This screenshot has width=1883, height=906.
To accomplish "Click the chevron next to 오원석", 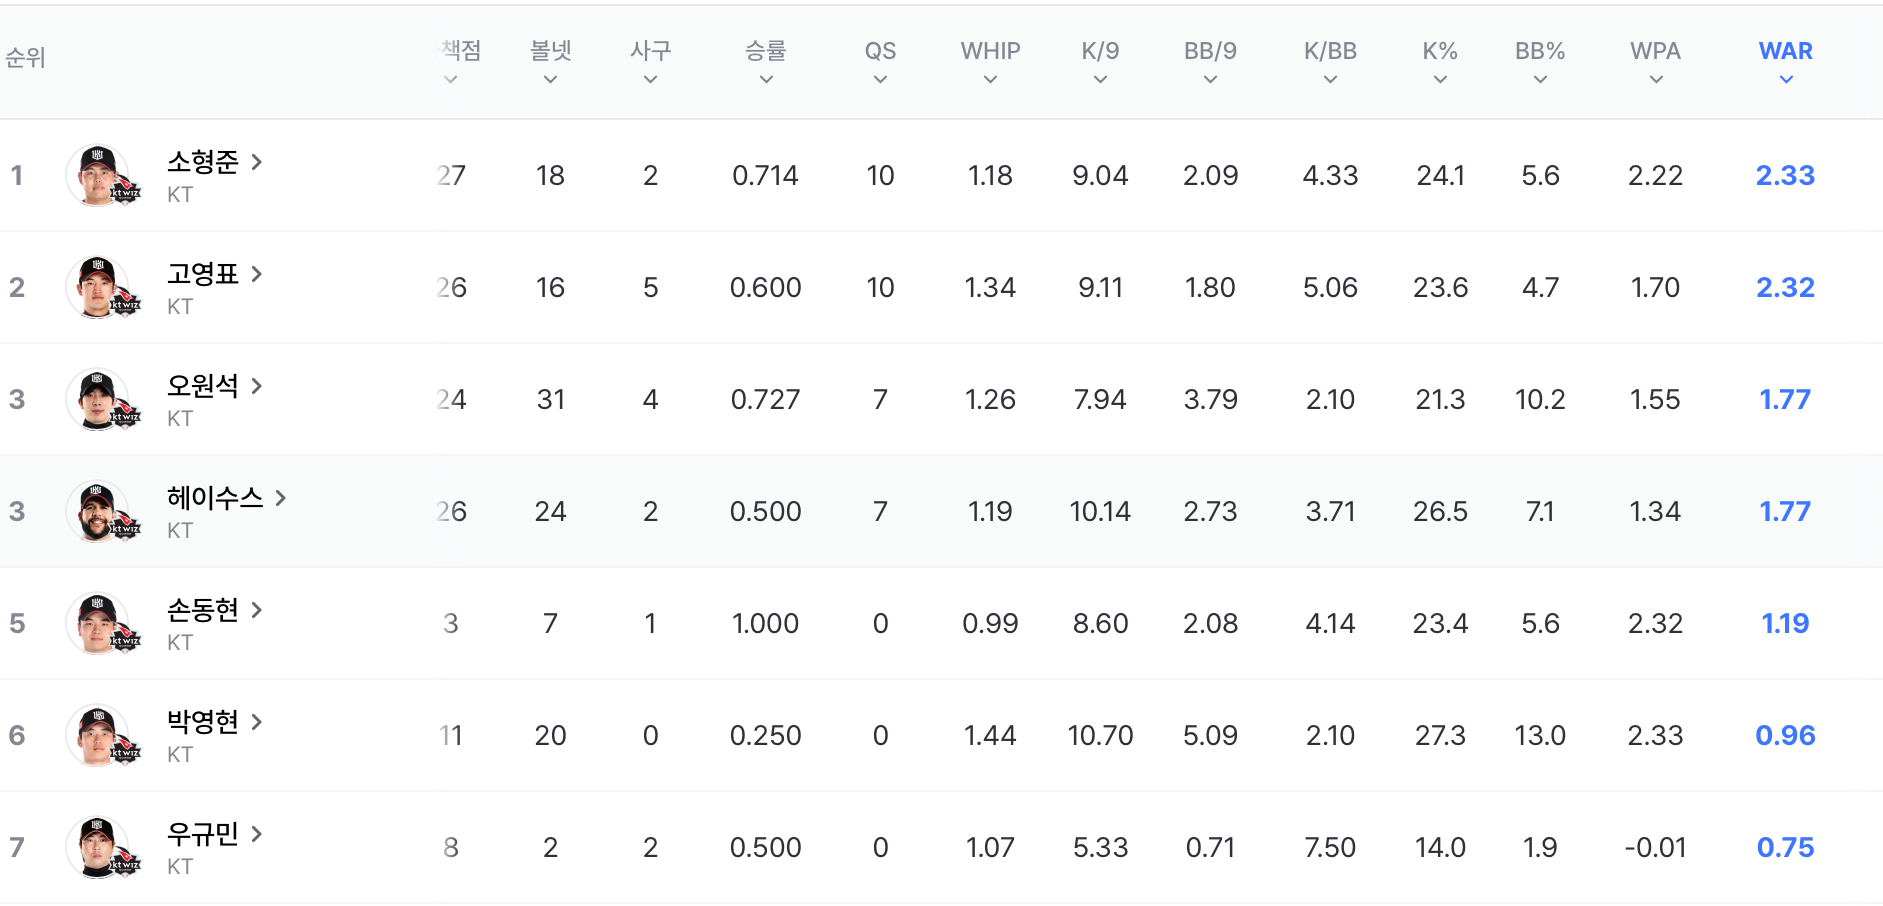I will [257, 385].
